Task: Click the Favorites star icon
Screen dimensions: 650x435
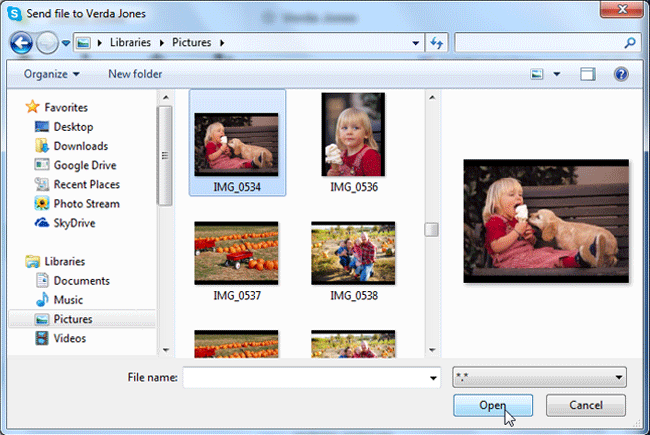Action: coord(32,107)
